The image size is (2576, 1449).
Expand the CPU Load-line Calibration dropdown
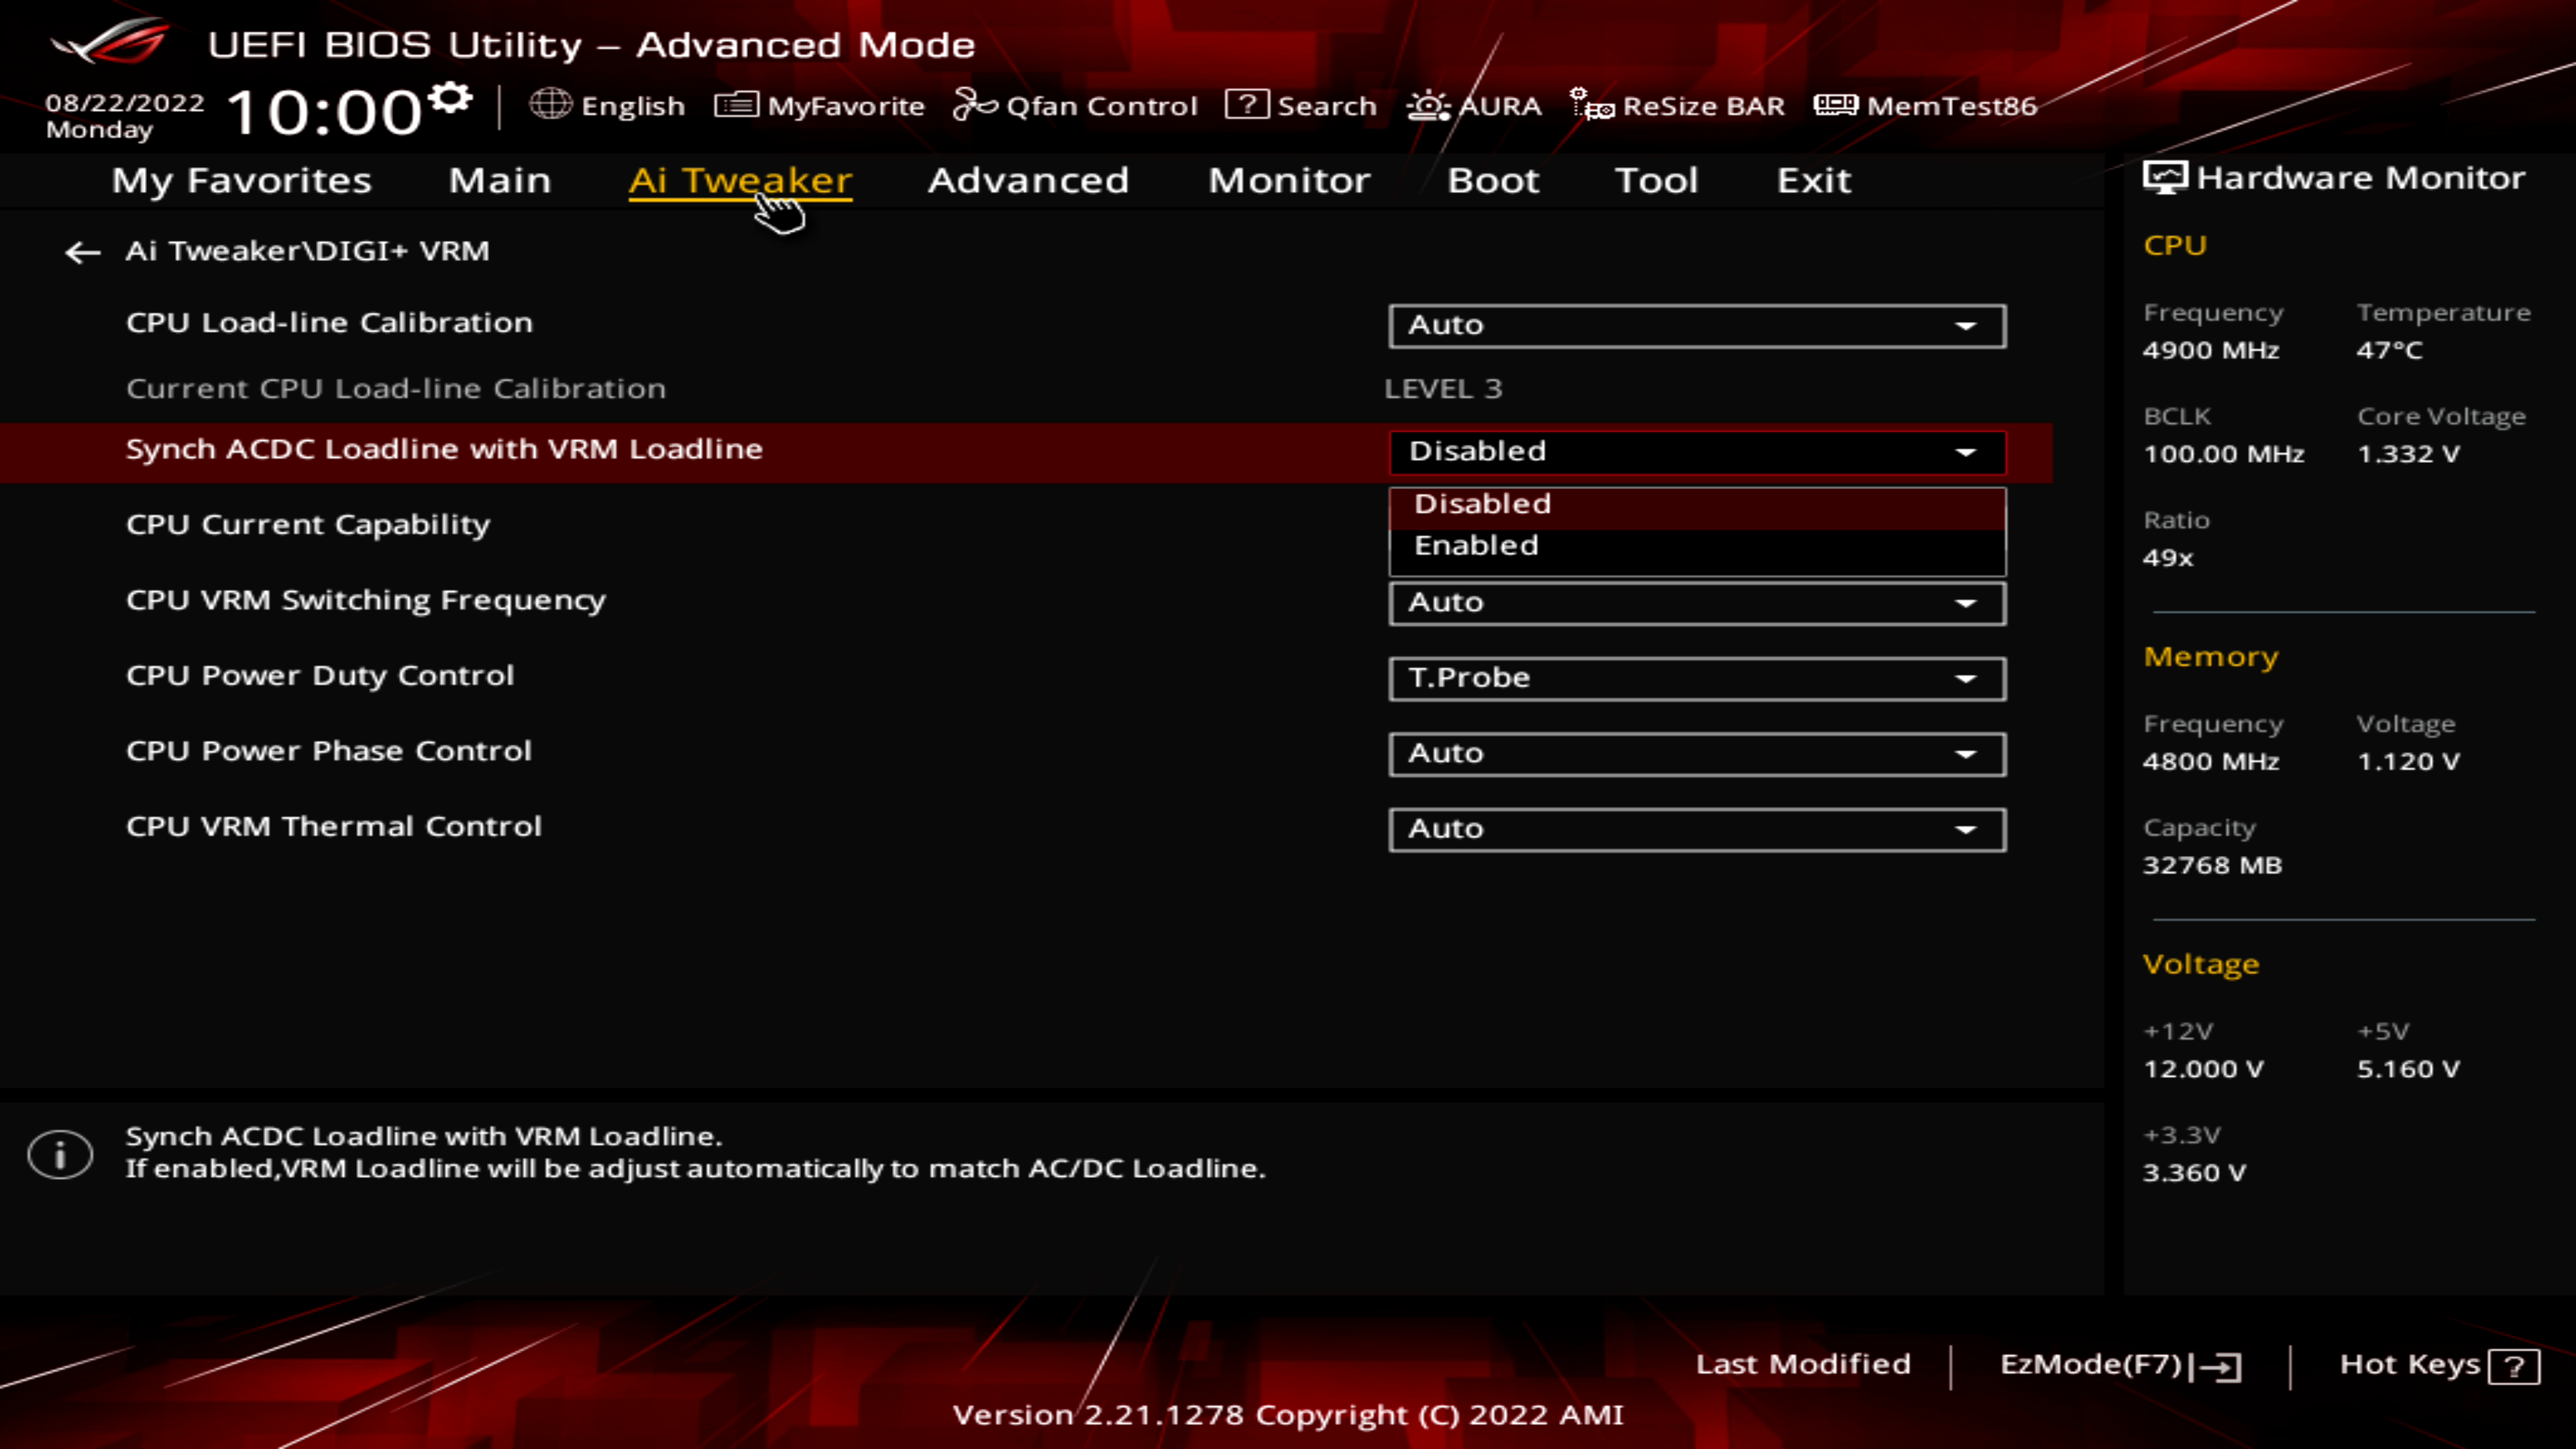[1696, 326]
